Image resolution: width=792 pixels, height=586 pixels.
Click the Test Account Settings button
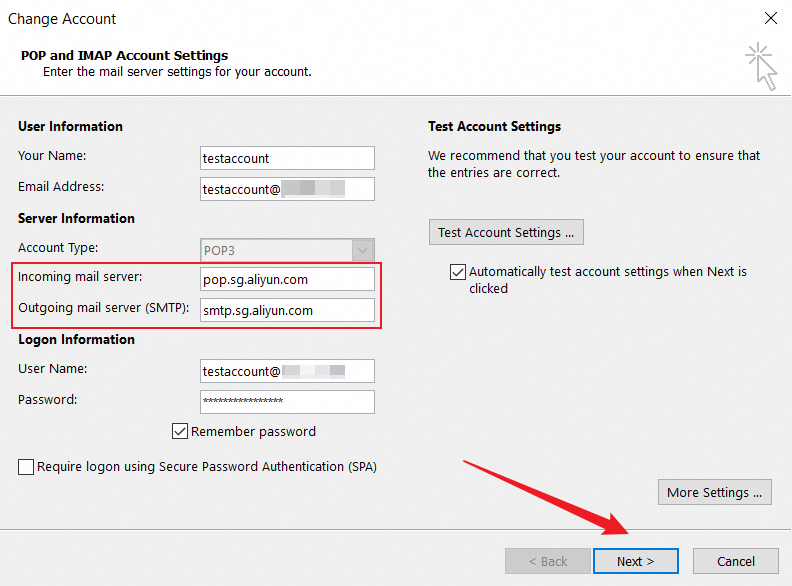(x=506, y=232)
